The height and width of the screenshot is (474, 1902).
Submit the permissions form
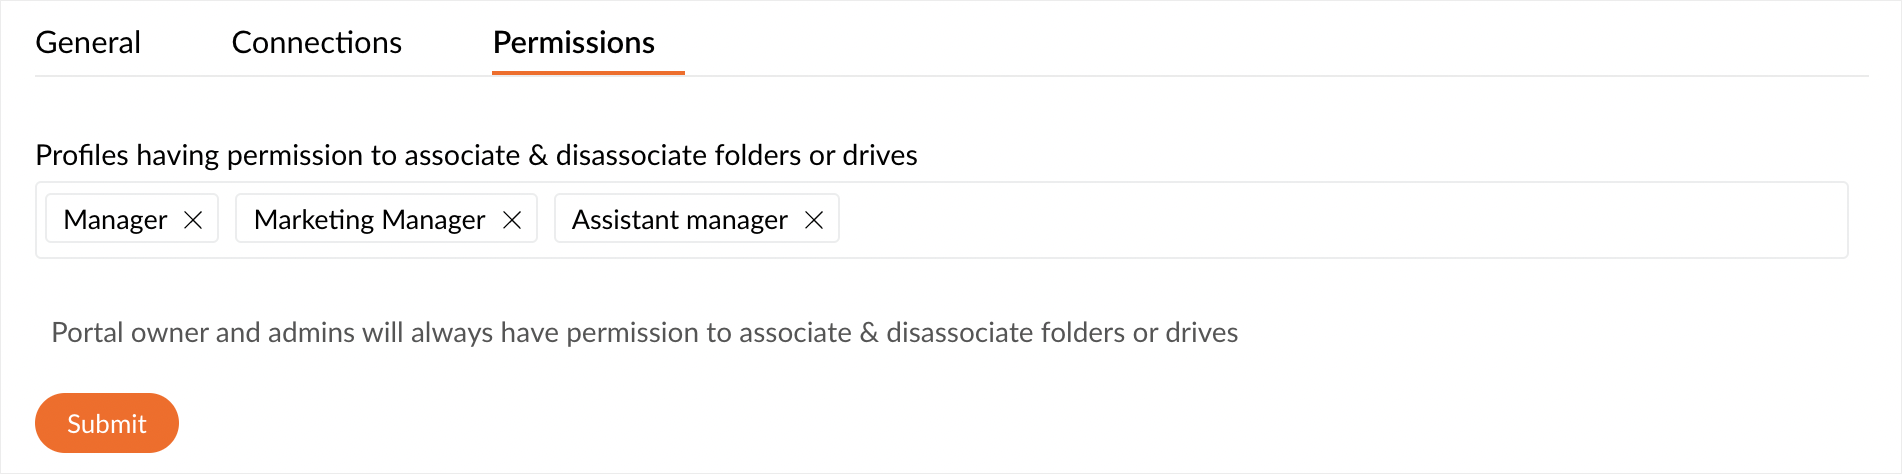point(107,423)
